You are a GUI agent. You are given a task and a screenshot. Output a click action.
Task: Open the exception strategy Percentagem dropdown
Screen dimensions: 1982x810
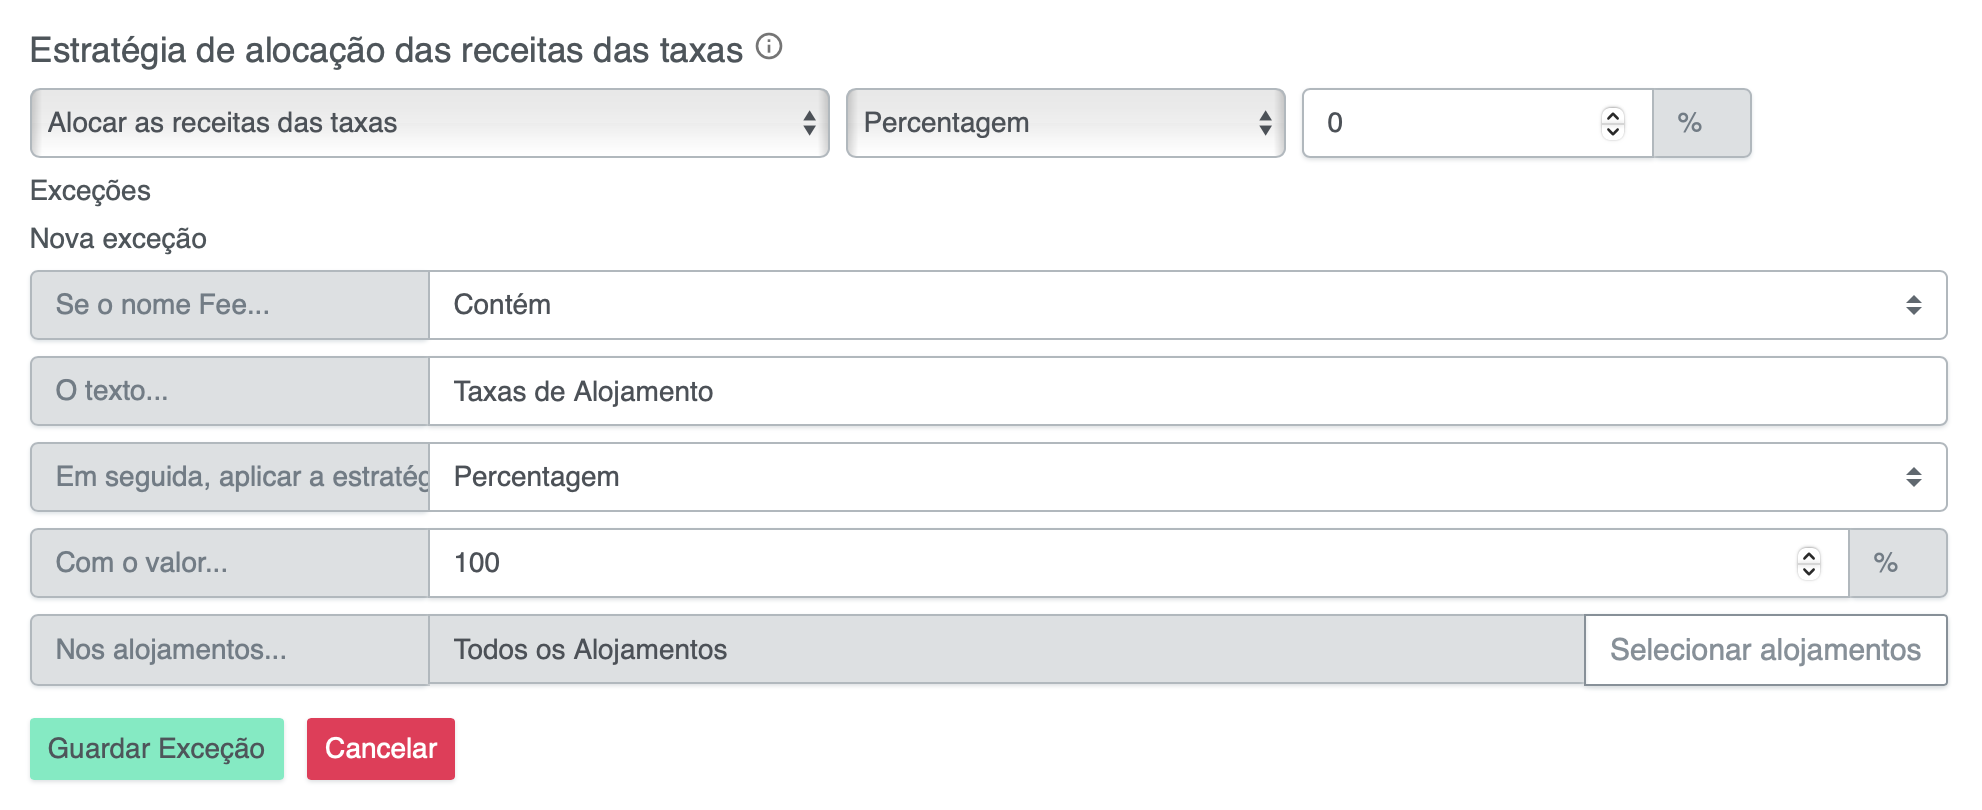click(1186, 477)
